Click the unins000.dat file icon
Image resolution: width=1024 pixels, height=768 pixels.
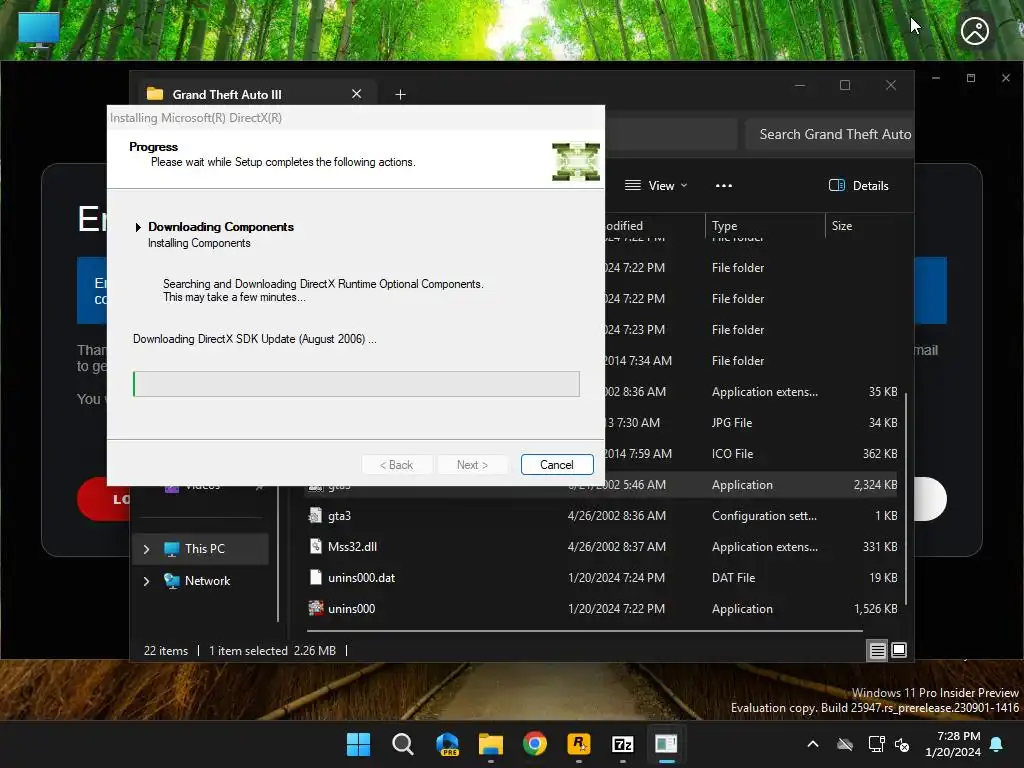315,577
